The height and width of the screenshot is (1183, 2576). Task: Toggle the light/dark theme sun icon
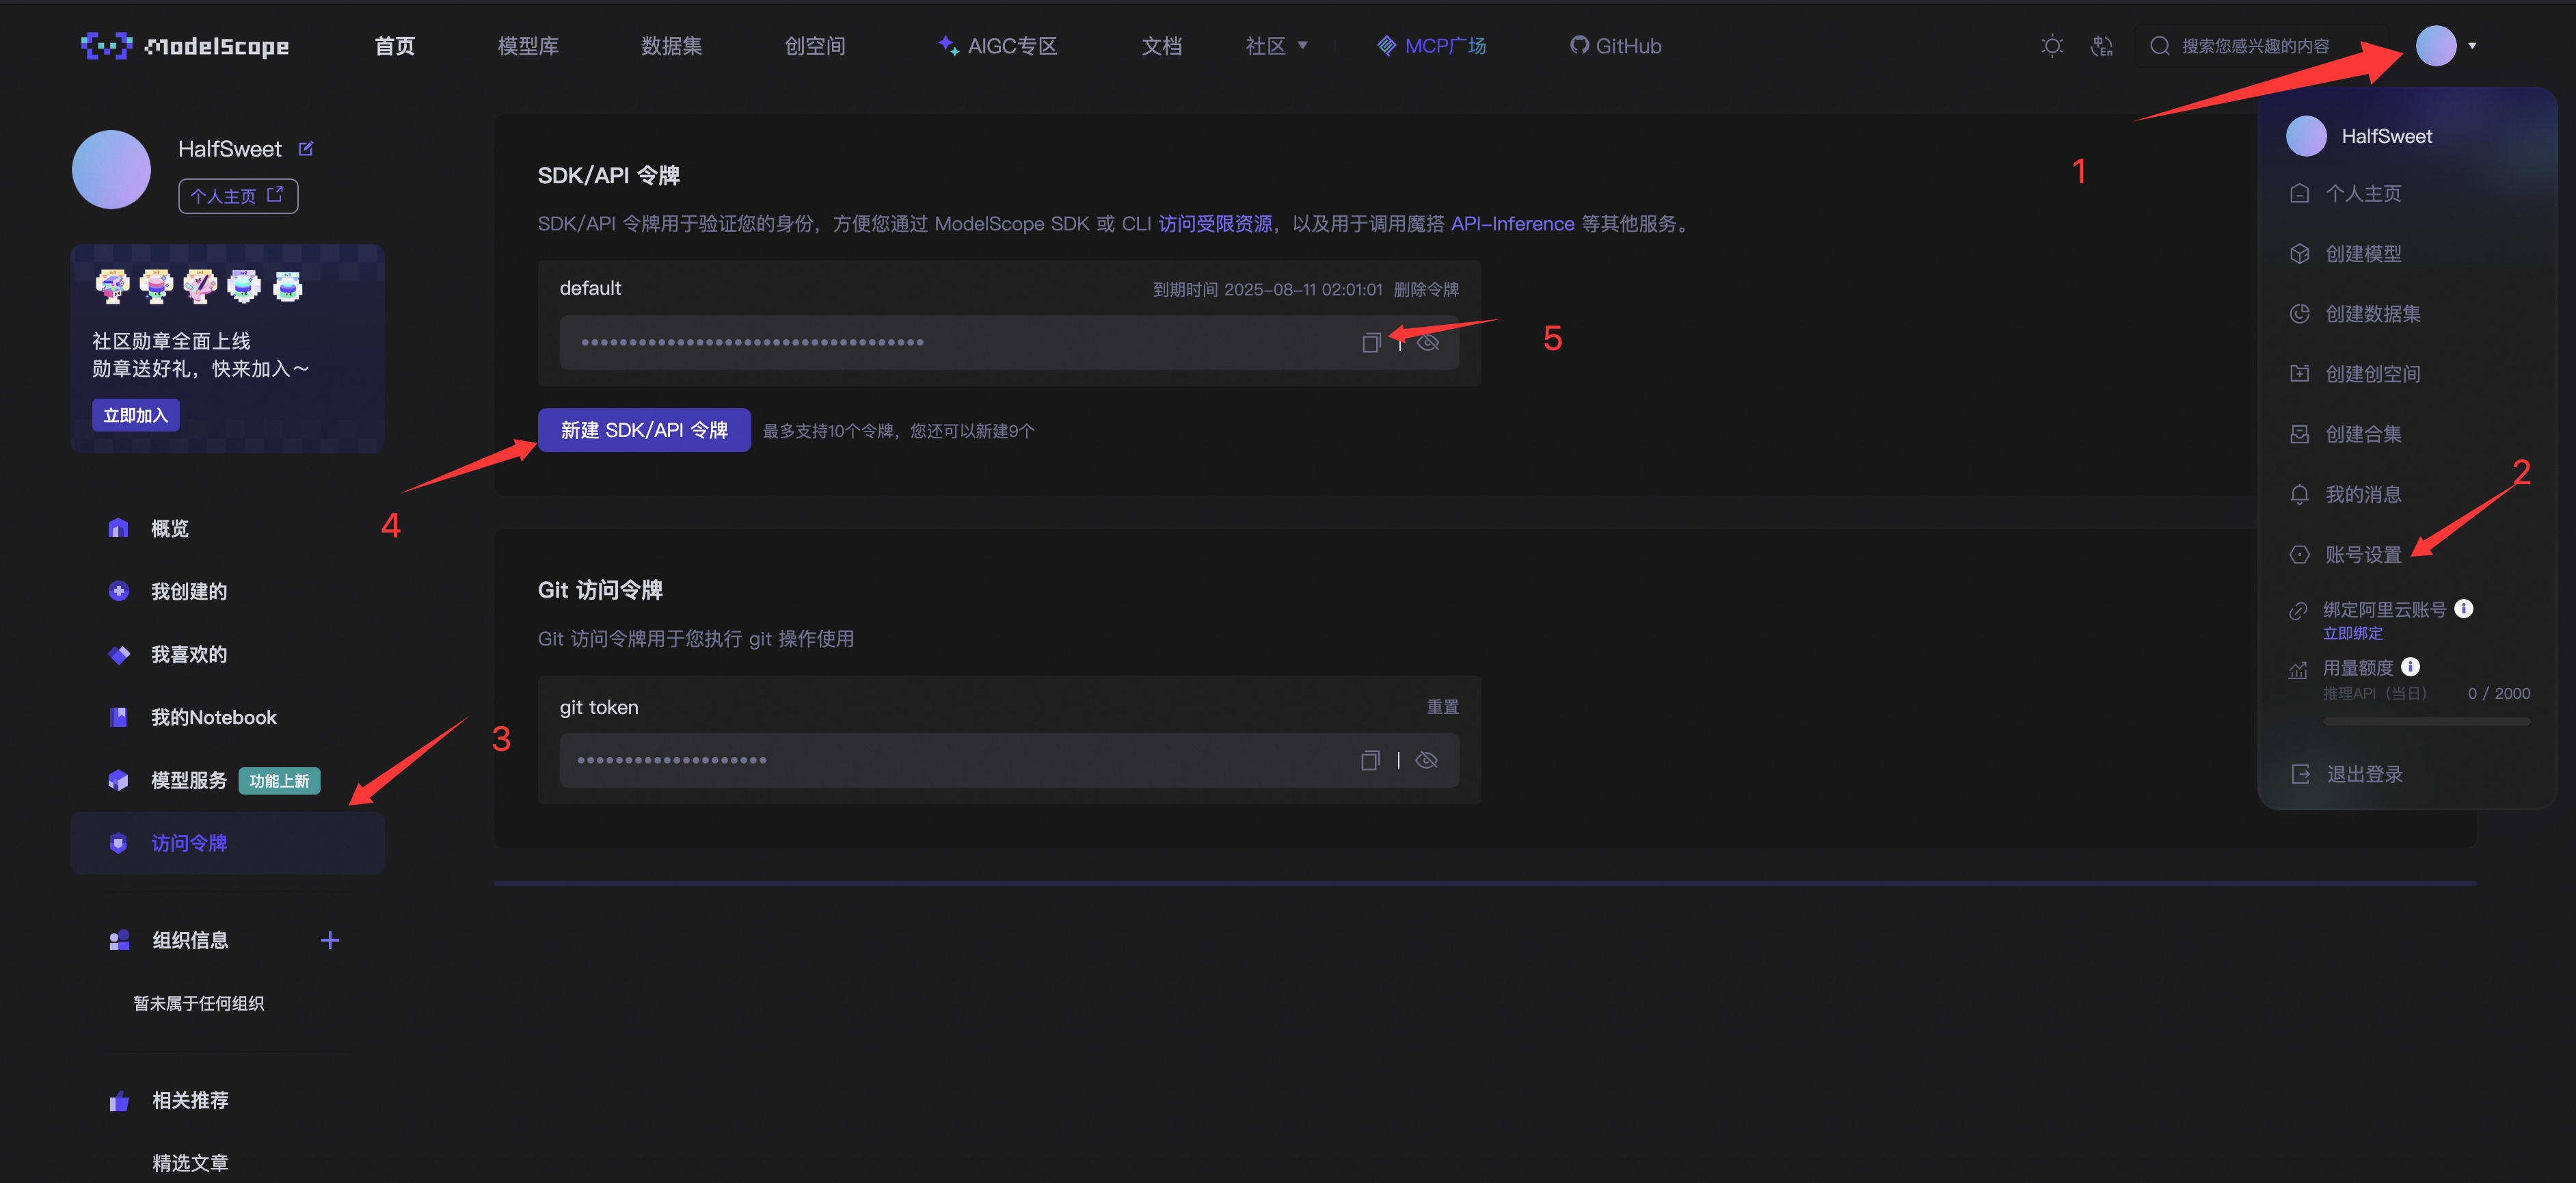tap(2051, 46)
